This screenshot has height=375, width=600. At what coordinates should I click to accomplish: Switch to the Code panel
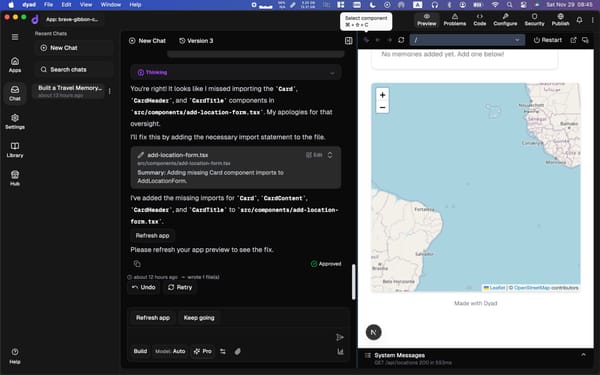coord(479,20)
